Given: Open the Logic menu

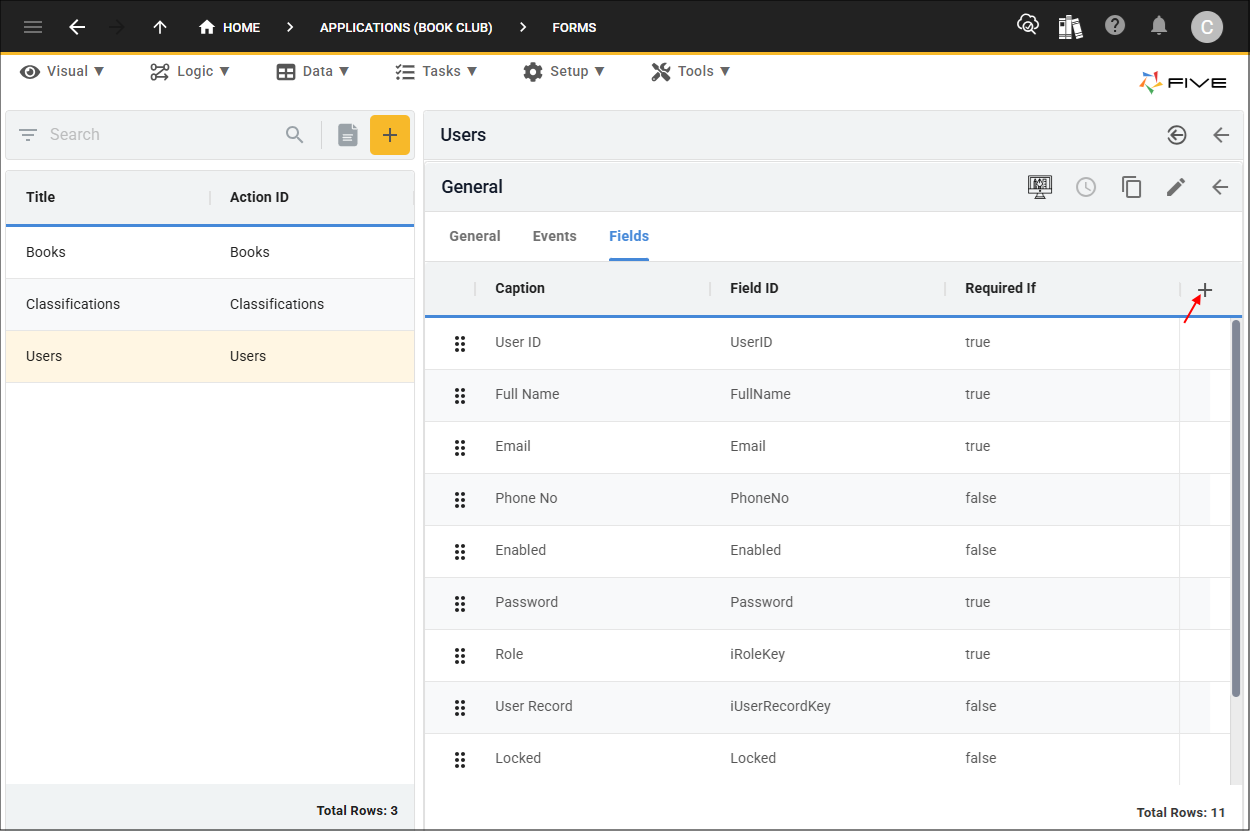Looking at the screenshot, I should (190, 71).
